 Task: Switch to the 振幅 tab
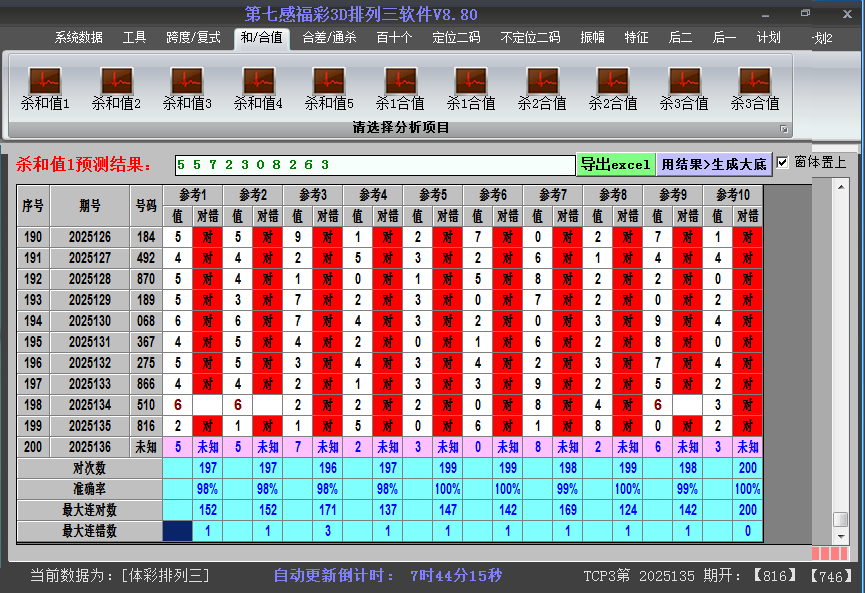coord(592,38)
